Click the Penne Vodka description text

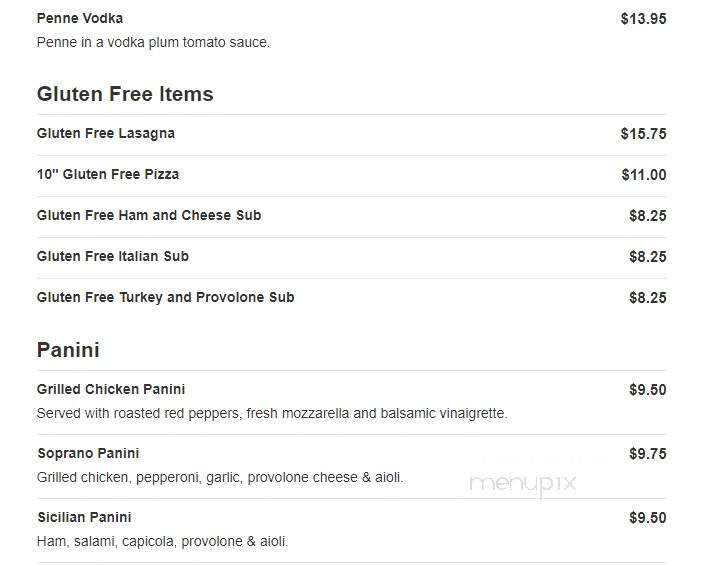point(153,42)
